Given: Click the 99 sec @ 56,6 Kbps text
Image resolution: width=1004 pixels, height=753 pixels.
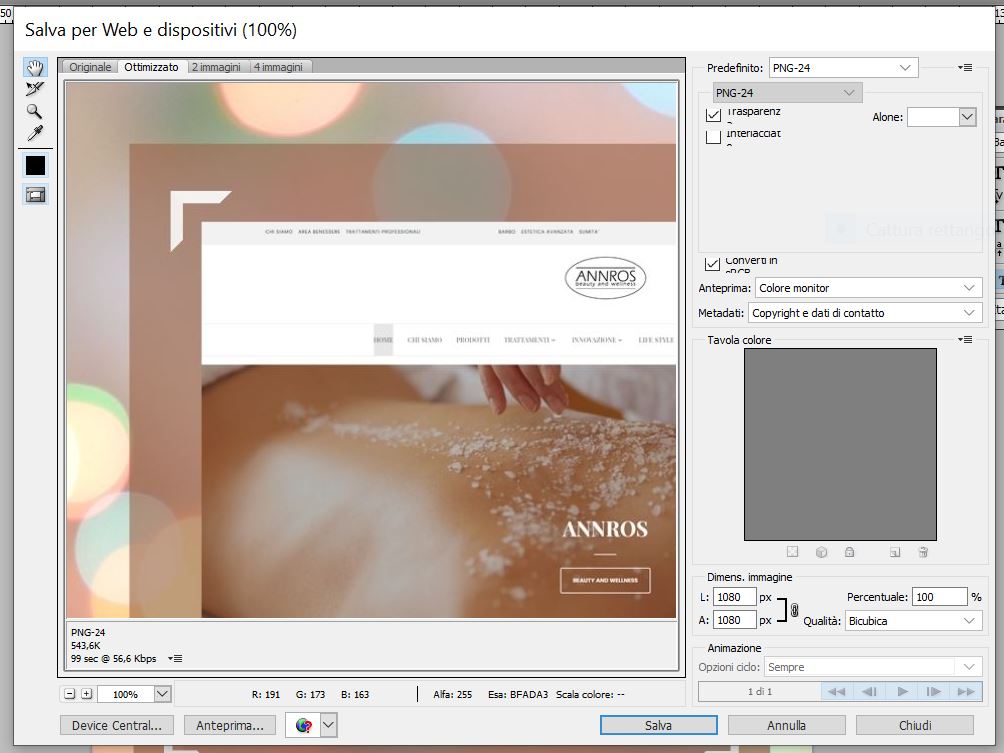Looking at the screenshot, I should (x=113, y=658).
